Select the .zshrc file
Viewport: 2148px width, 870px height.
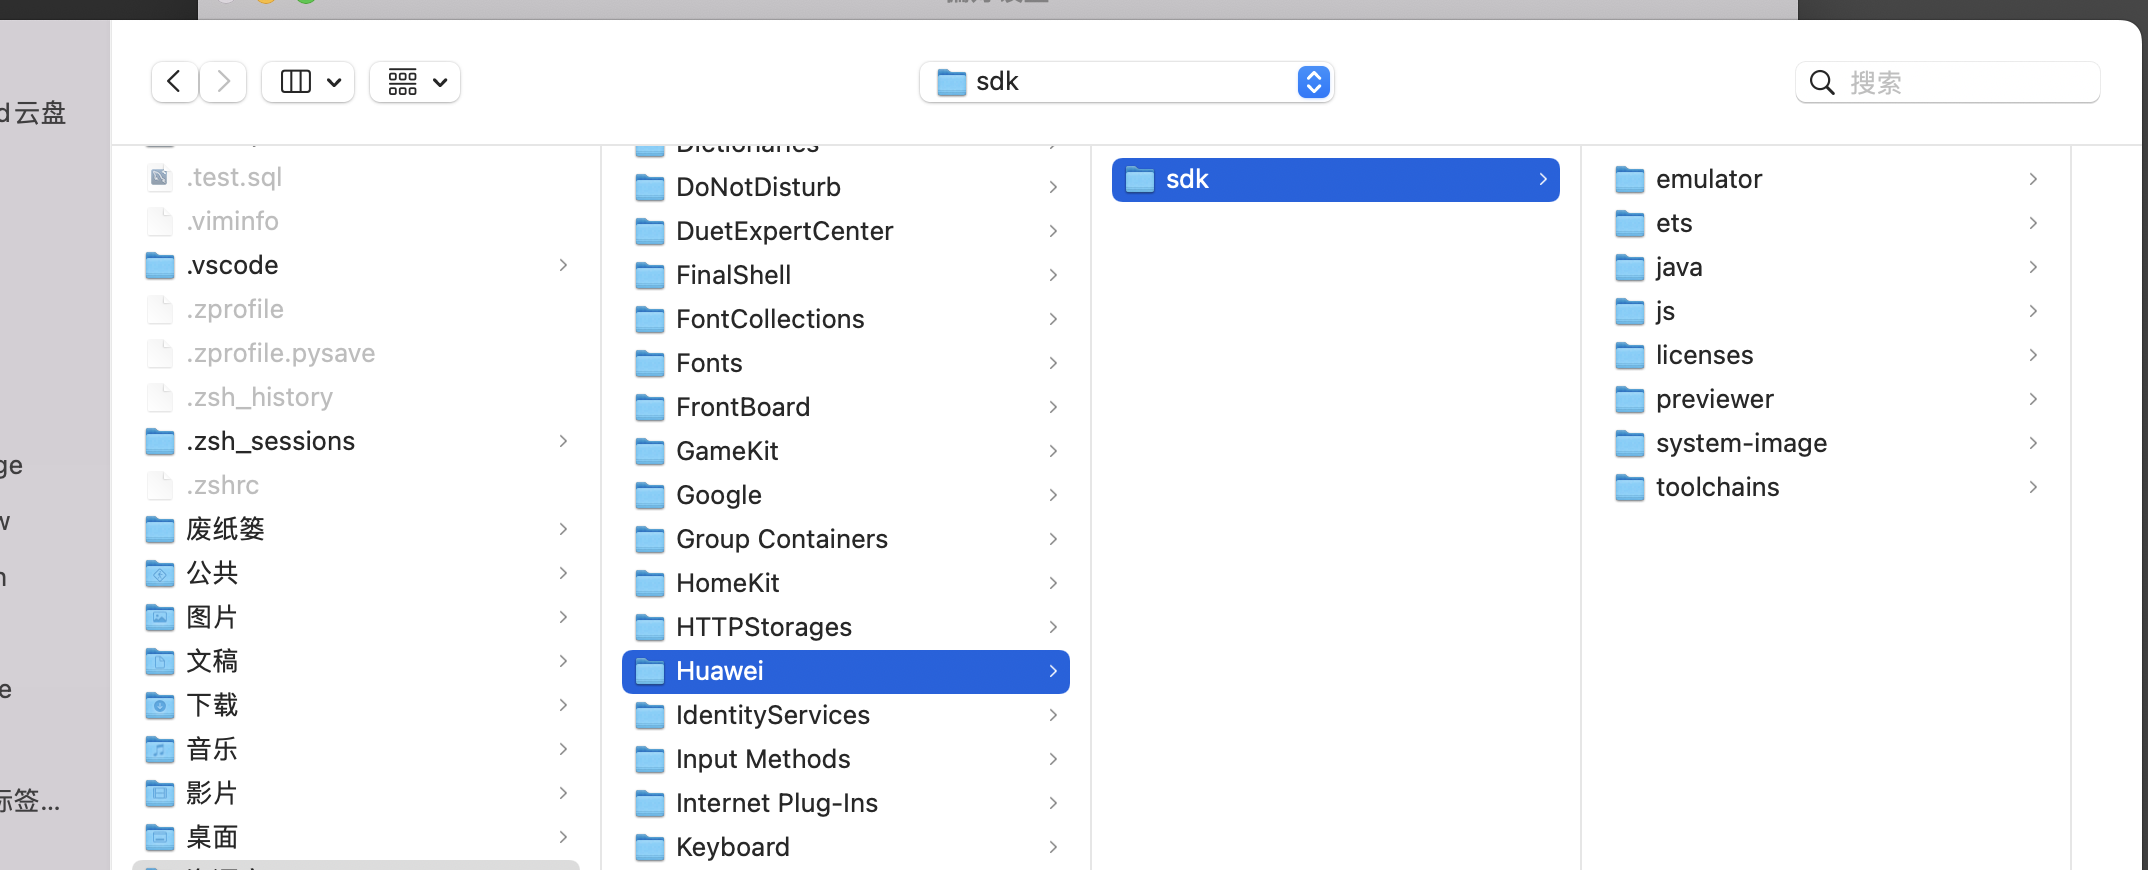[x=222, y=485]
